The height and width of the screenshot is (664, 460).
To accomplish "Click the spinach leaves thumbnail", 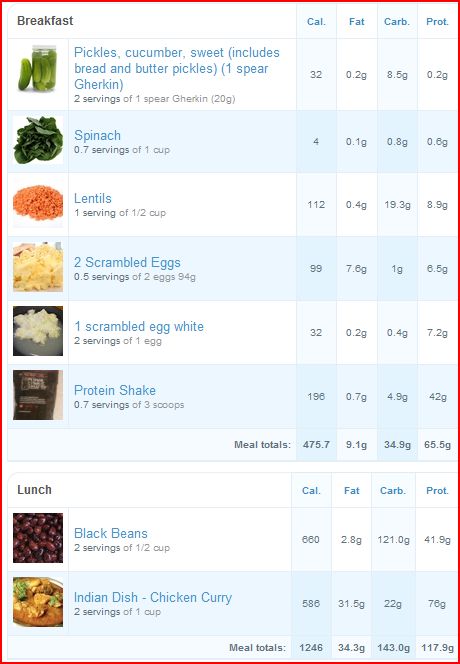I will [x=38, y=140].
